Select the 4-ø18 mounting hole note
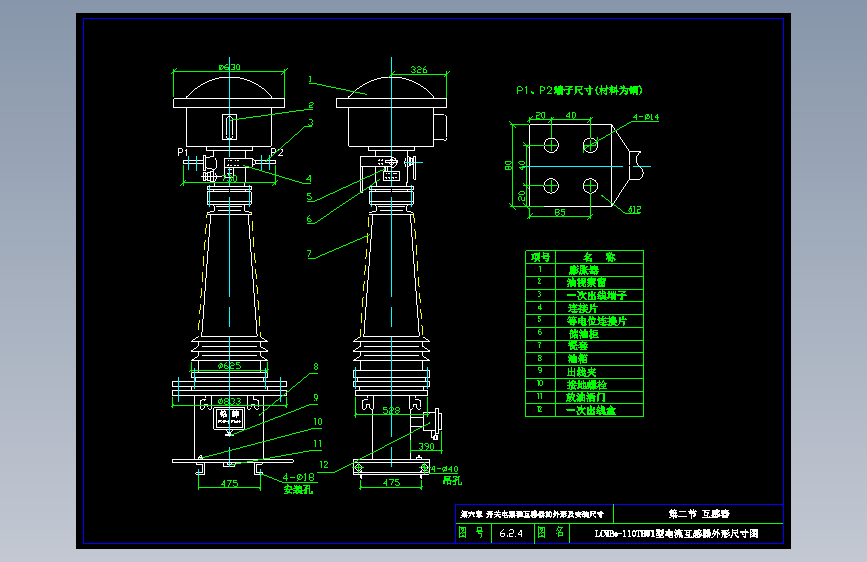The height and width of the screenshot is (562, 867). coord(299,477)
